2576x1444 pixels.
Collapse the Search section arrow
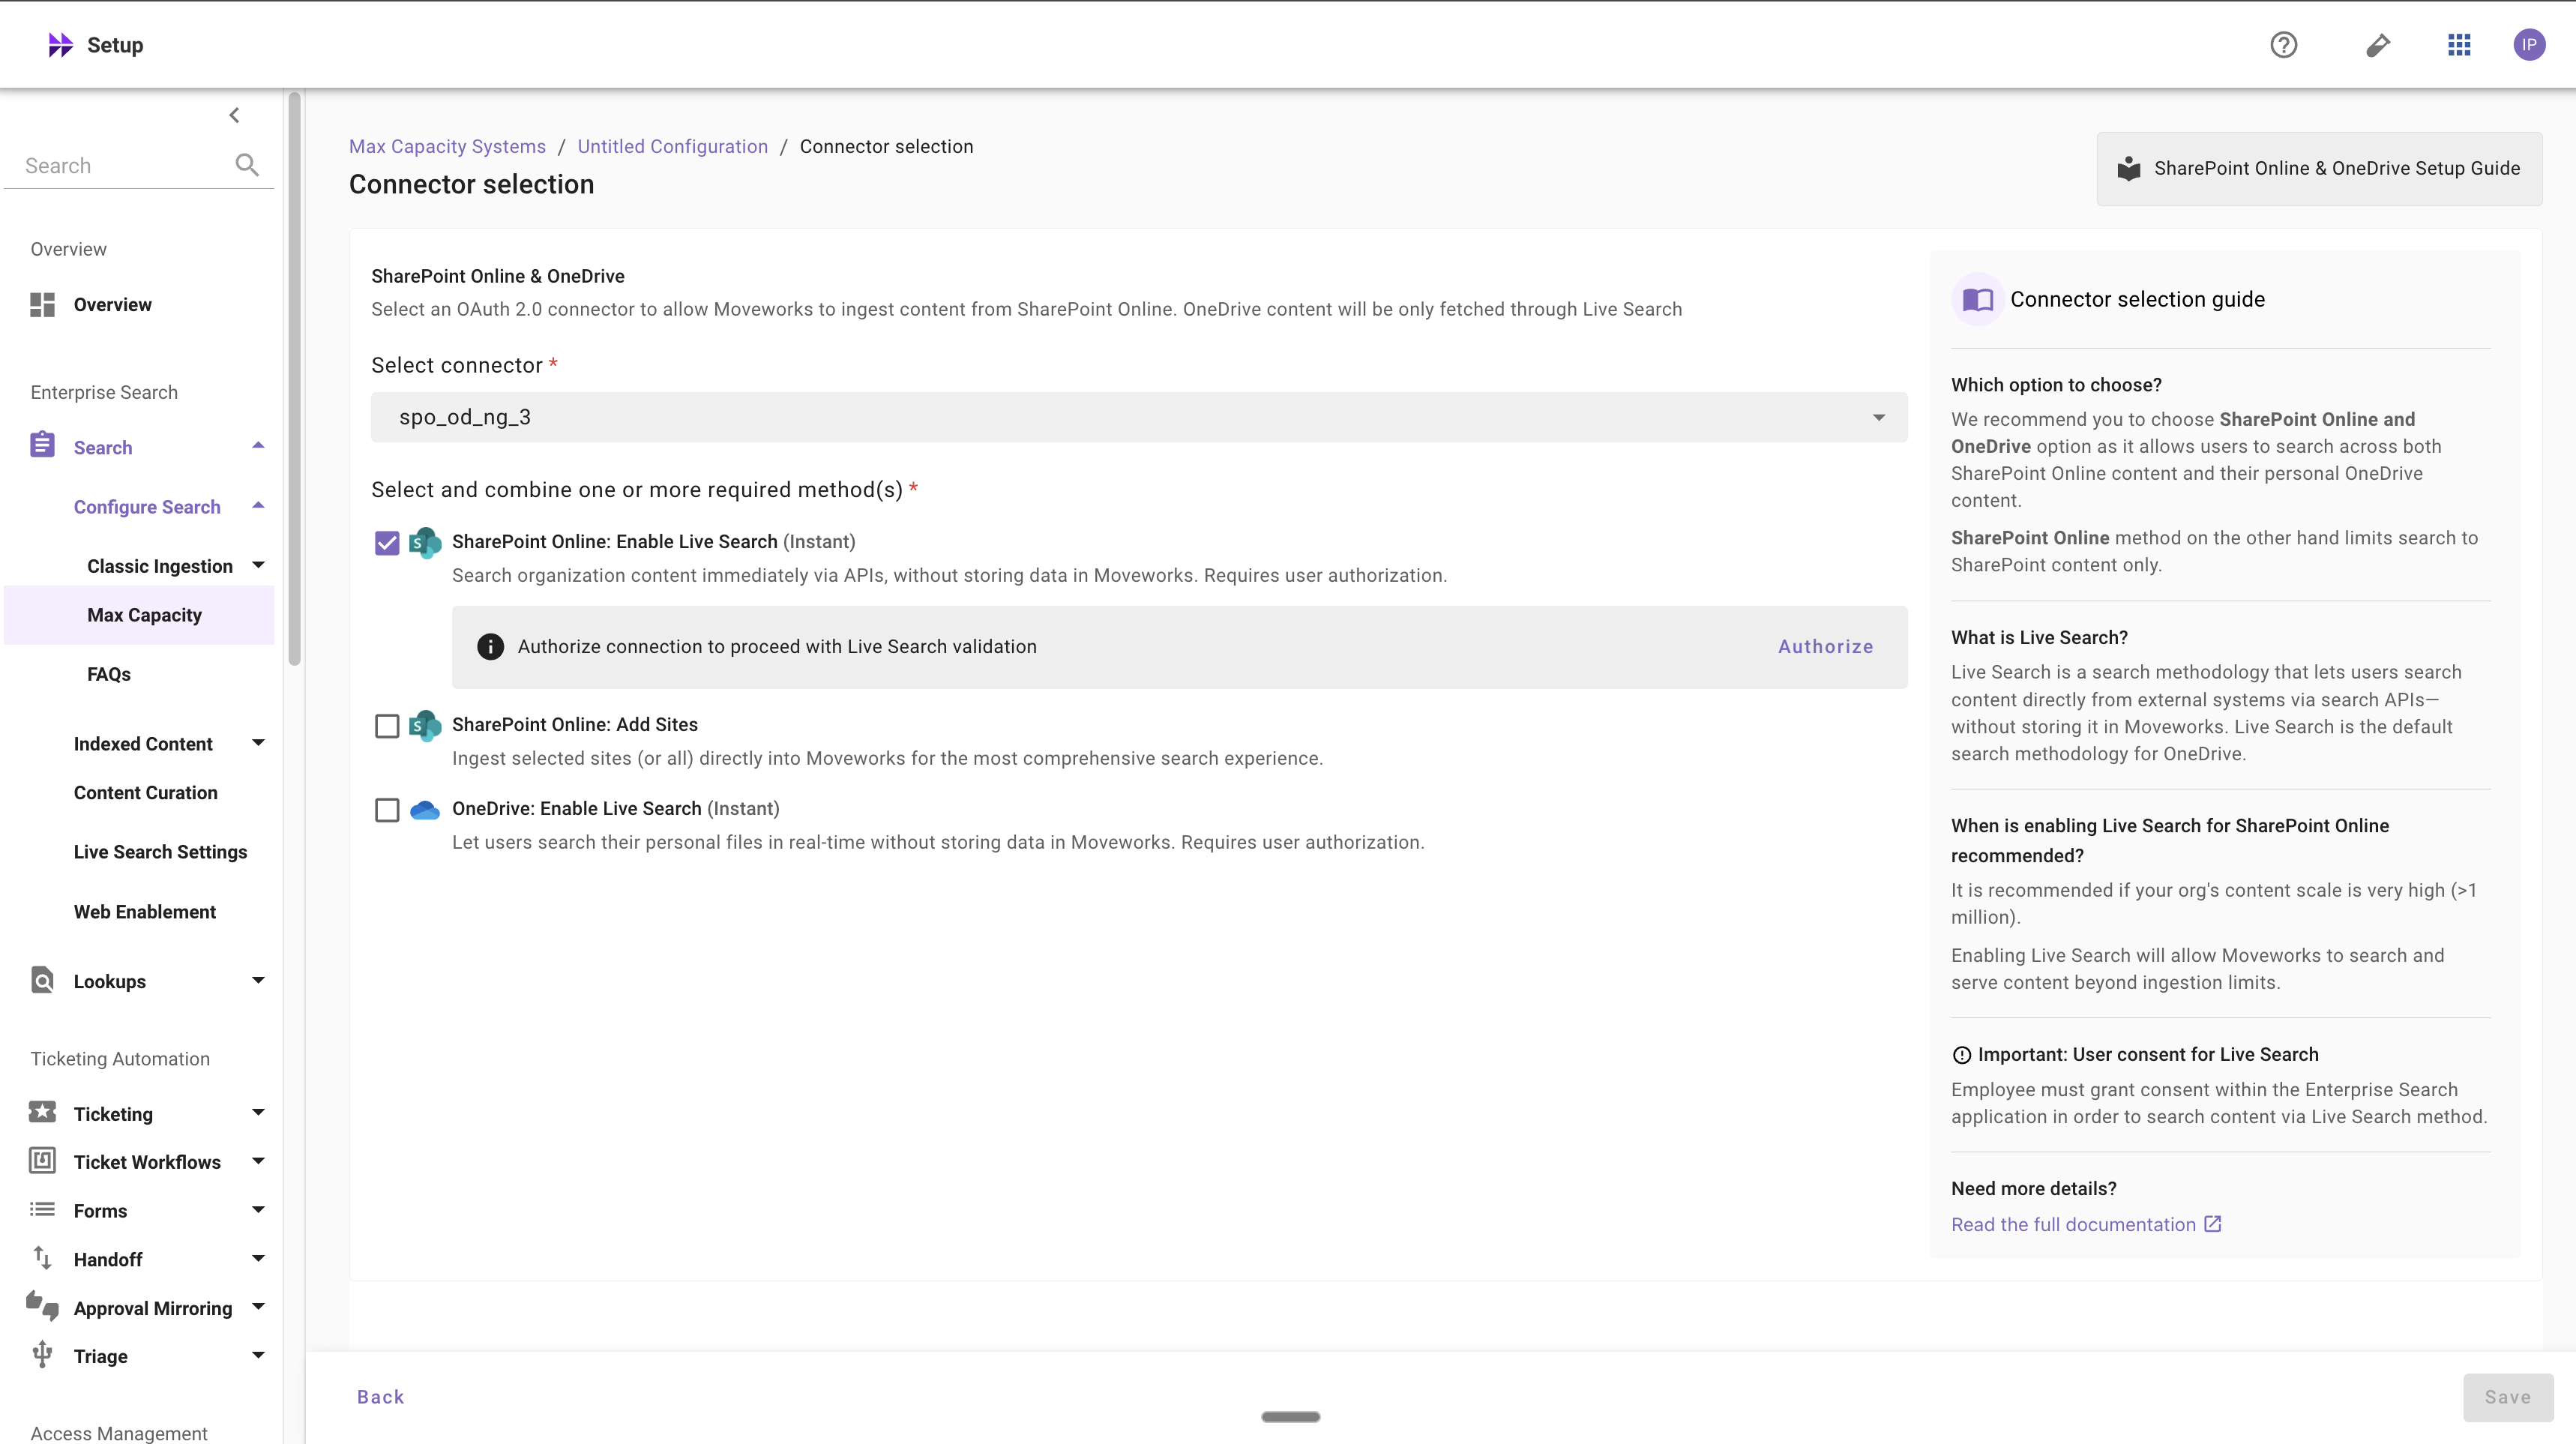coord(258,446)
